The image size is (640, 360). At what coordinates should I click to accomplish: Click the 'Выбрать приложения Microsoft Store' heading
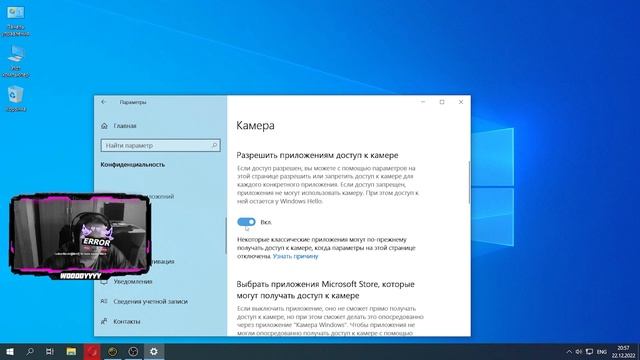(x=326, y=289)
